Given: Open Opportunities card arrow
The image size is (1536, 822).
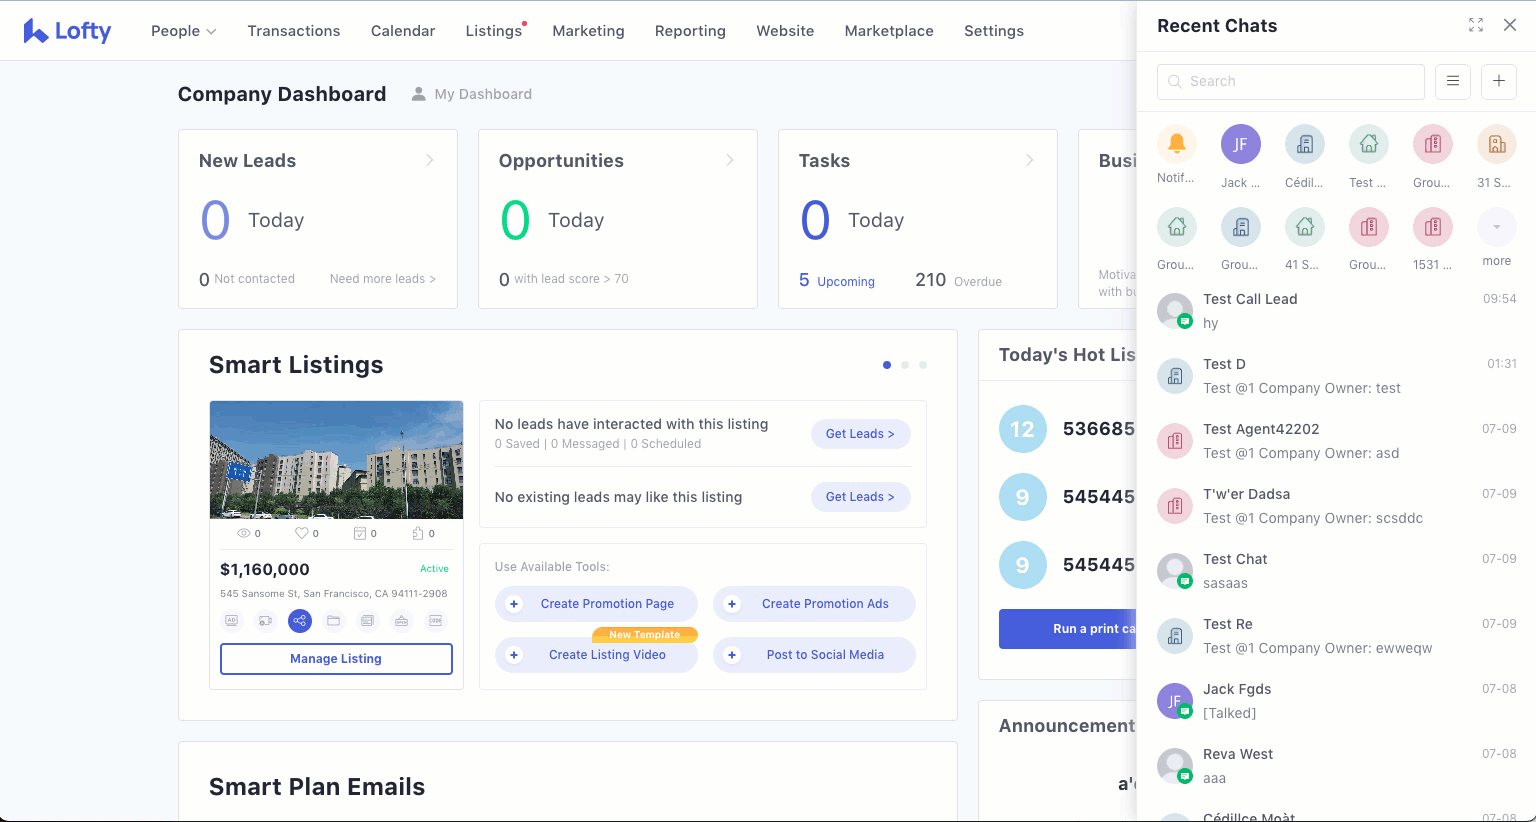Looking at the screenshot, I should 730,160.
